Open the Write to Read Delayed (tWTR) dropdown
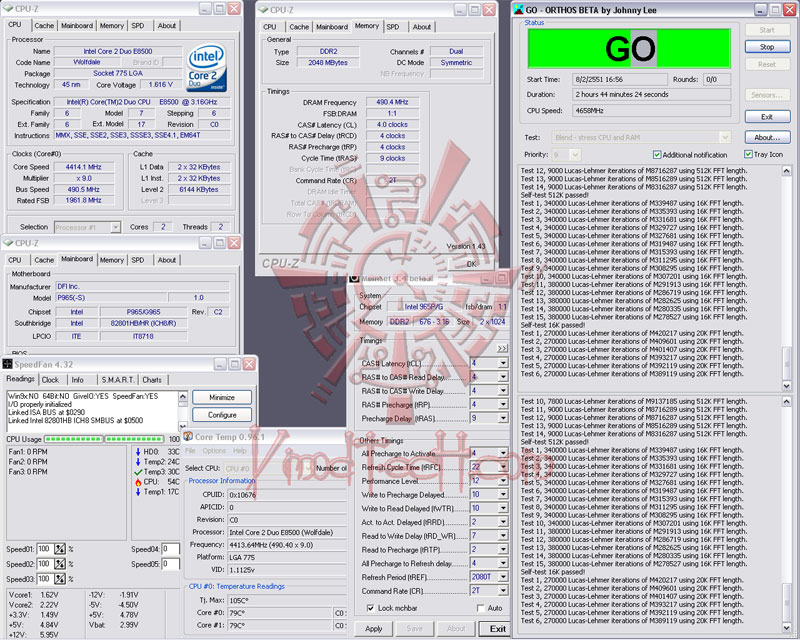 point(503,508)
